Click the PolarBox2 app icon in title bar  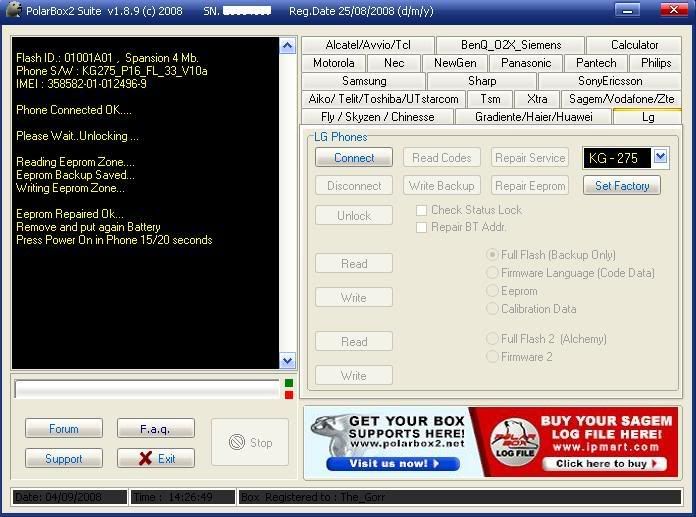(x=14, y=9)
